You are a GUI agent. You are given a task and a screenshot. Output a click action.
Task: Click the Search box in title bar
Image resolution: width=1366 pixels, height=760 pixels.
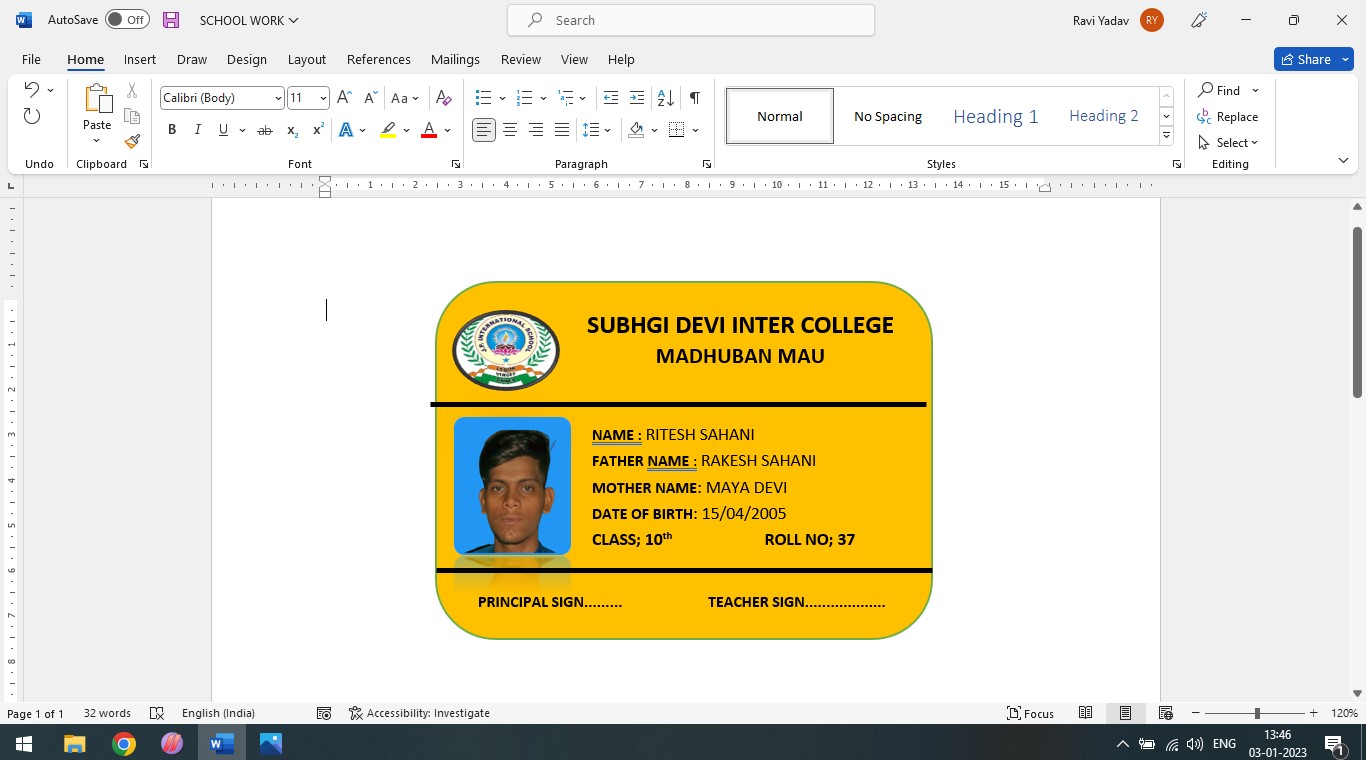(x=690, y=20)
